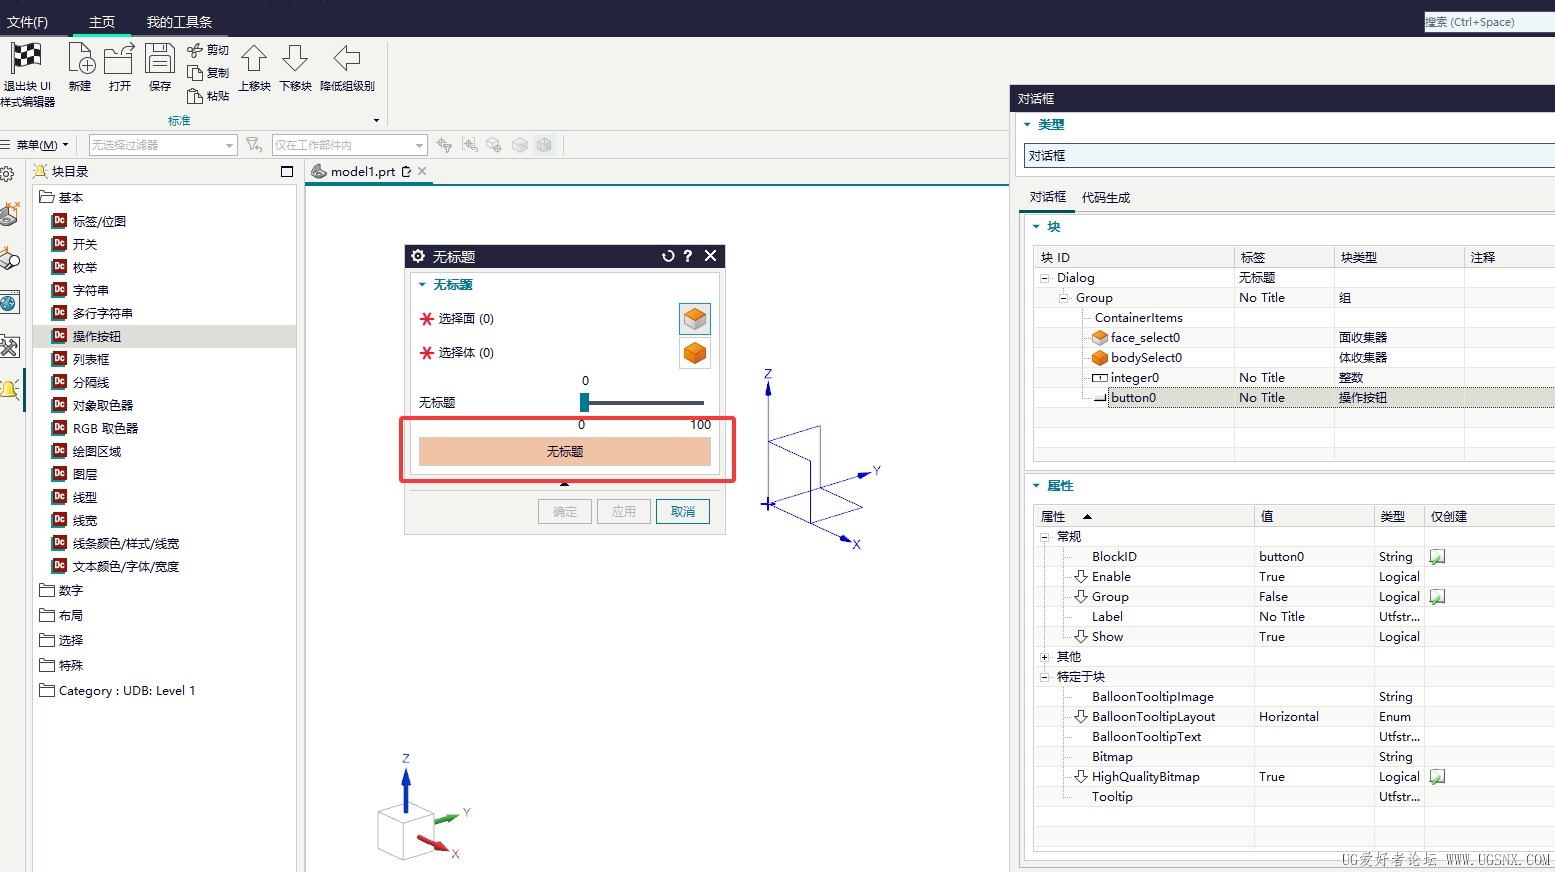Toggle the HighQualityBitmap create-only checkbox
1555x872 pixels.
pyautogui.click(x=1437, y=777)
